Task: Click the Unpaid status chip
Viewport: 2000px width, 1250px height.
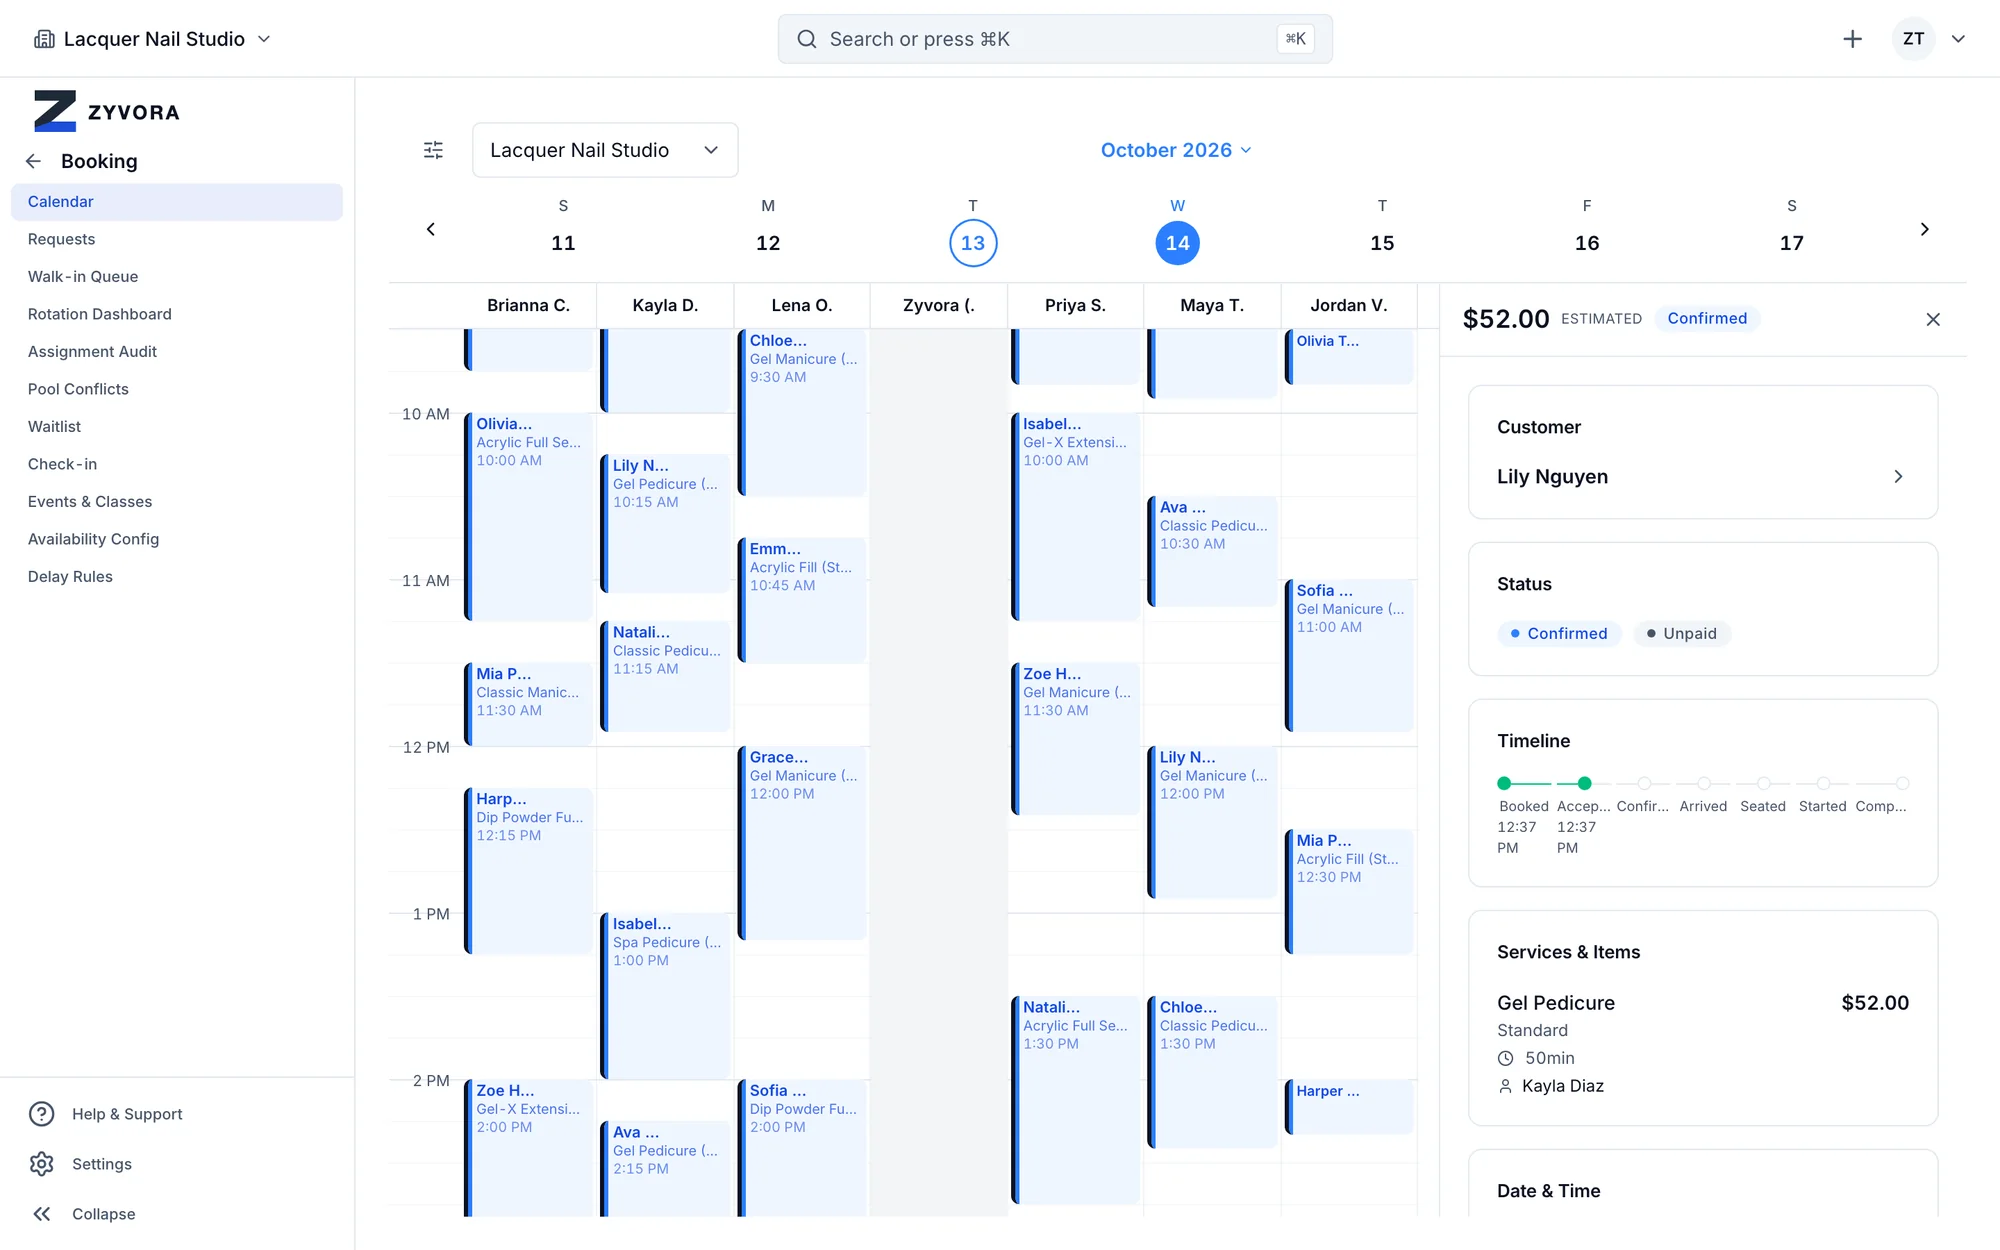Action: click(x=1682, y=634)
